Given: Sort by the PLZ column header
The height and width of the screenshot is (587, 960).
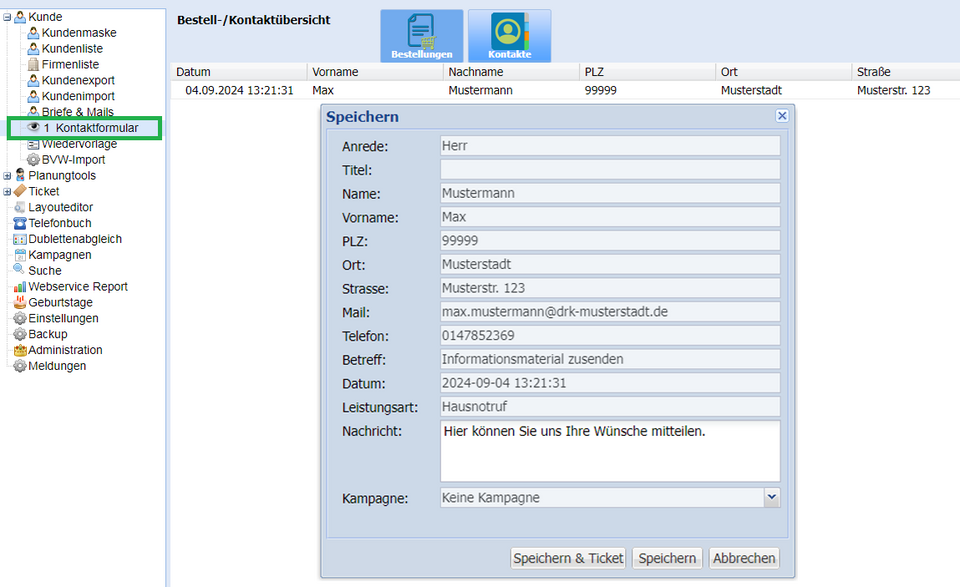Looking at the screenshot, I should pyautogui.click(x=647, y=72).
